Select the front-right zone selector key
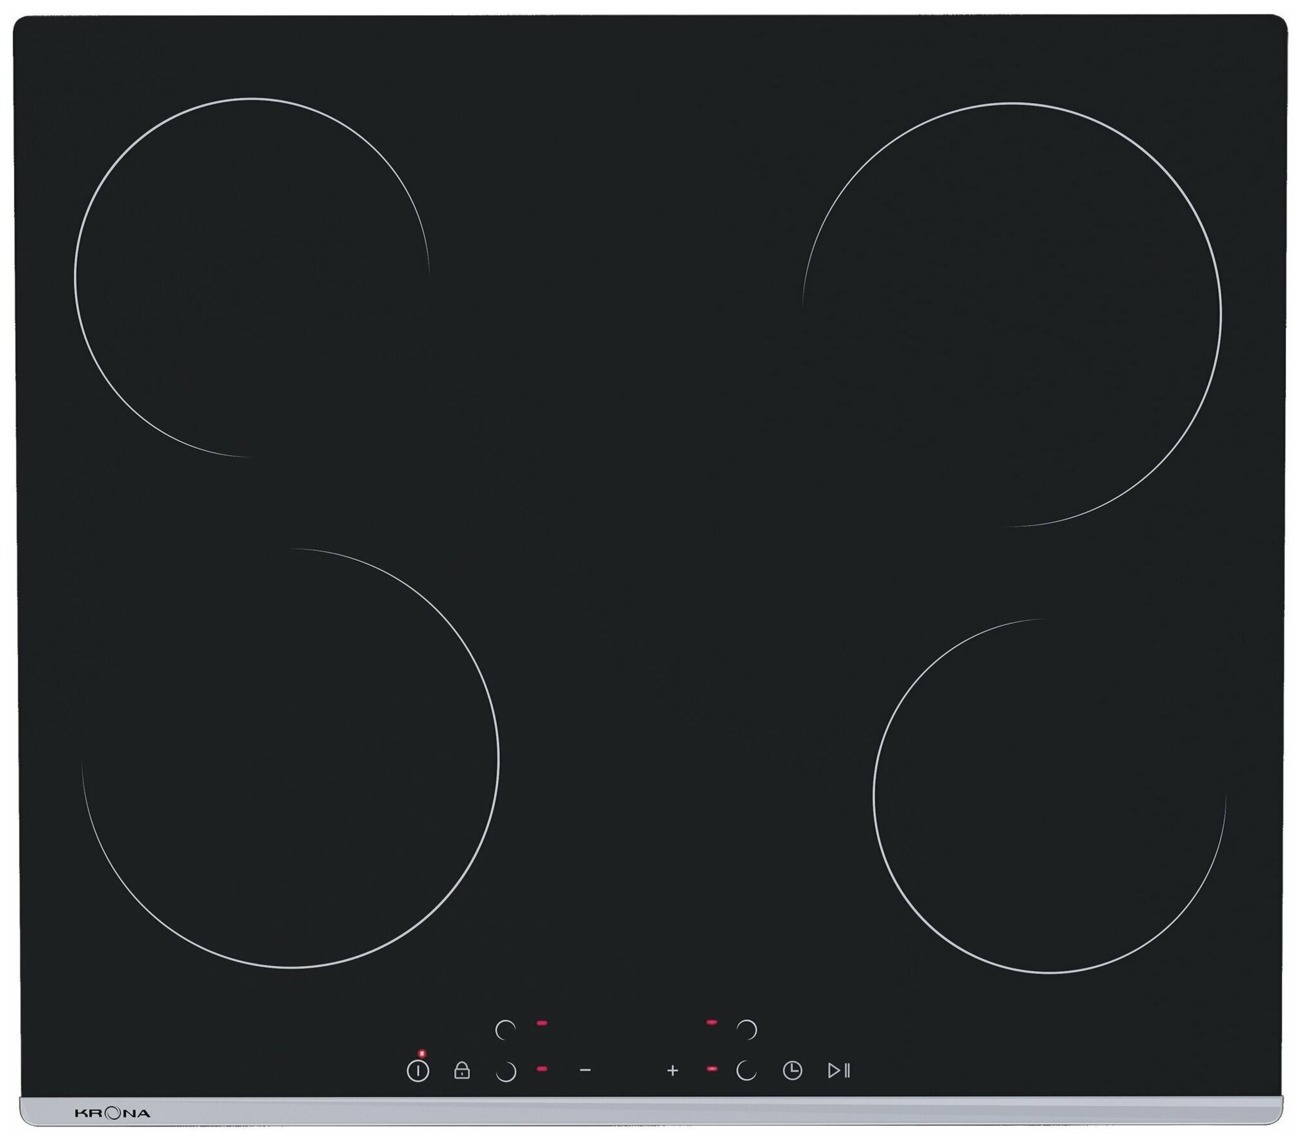The image size is (1300, 1141). click(747, 1071)
